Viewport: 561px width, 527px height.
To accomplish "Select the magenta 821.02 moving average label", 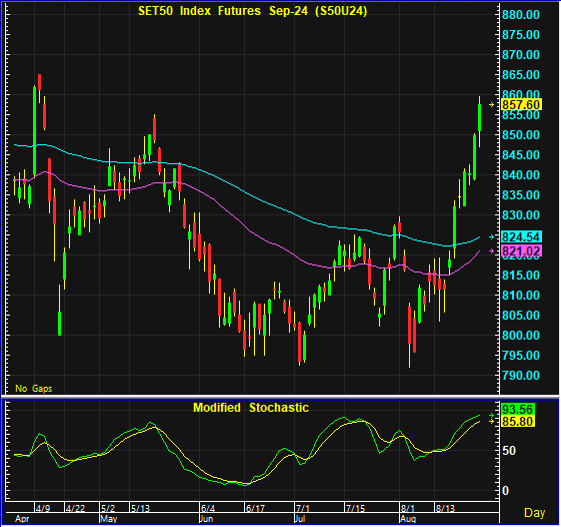I will click(x=521, y=251).
